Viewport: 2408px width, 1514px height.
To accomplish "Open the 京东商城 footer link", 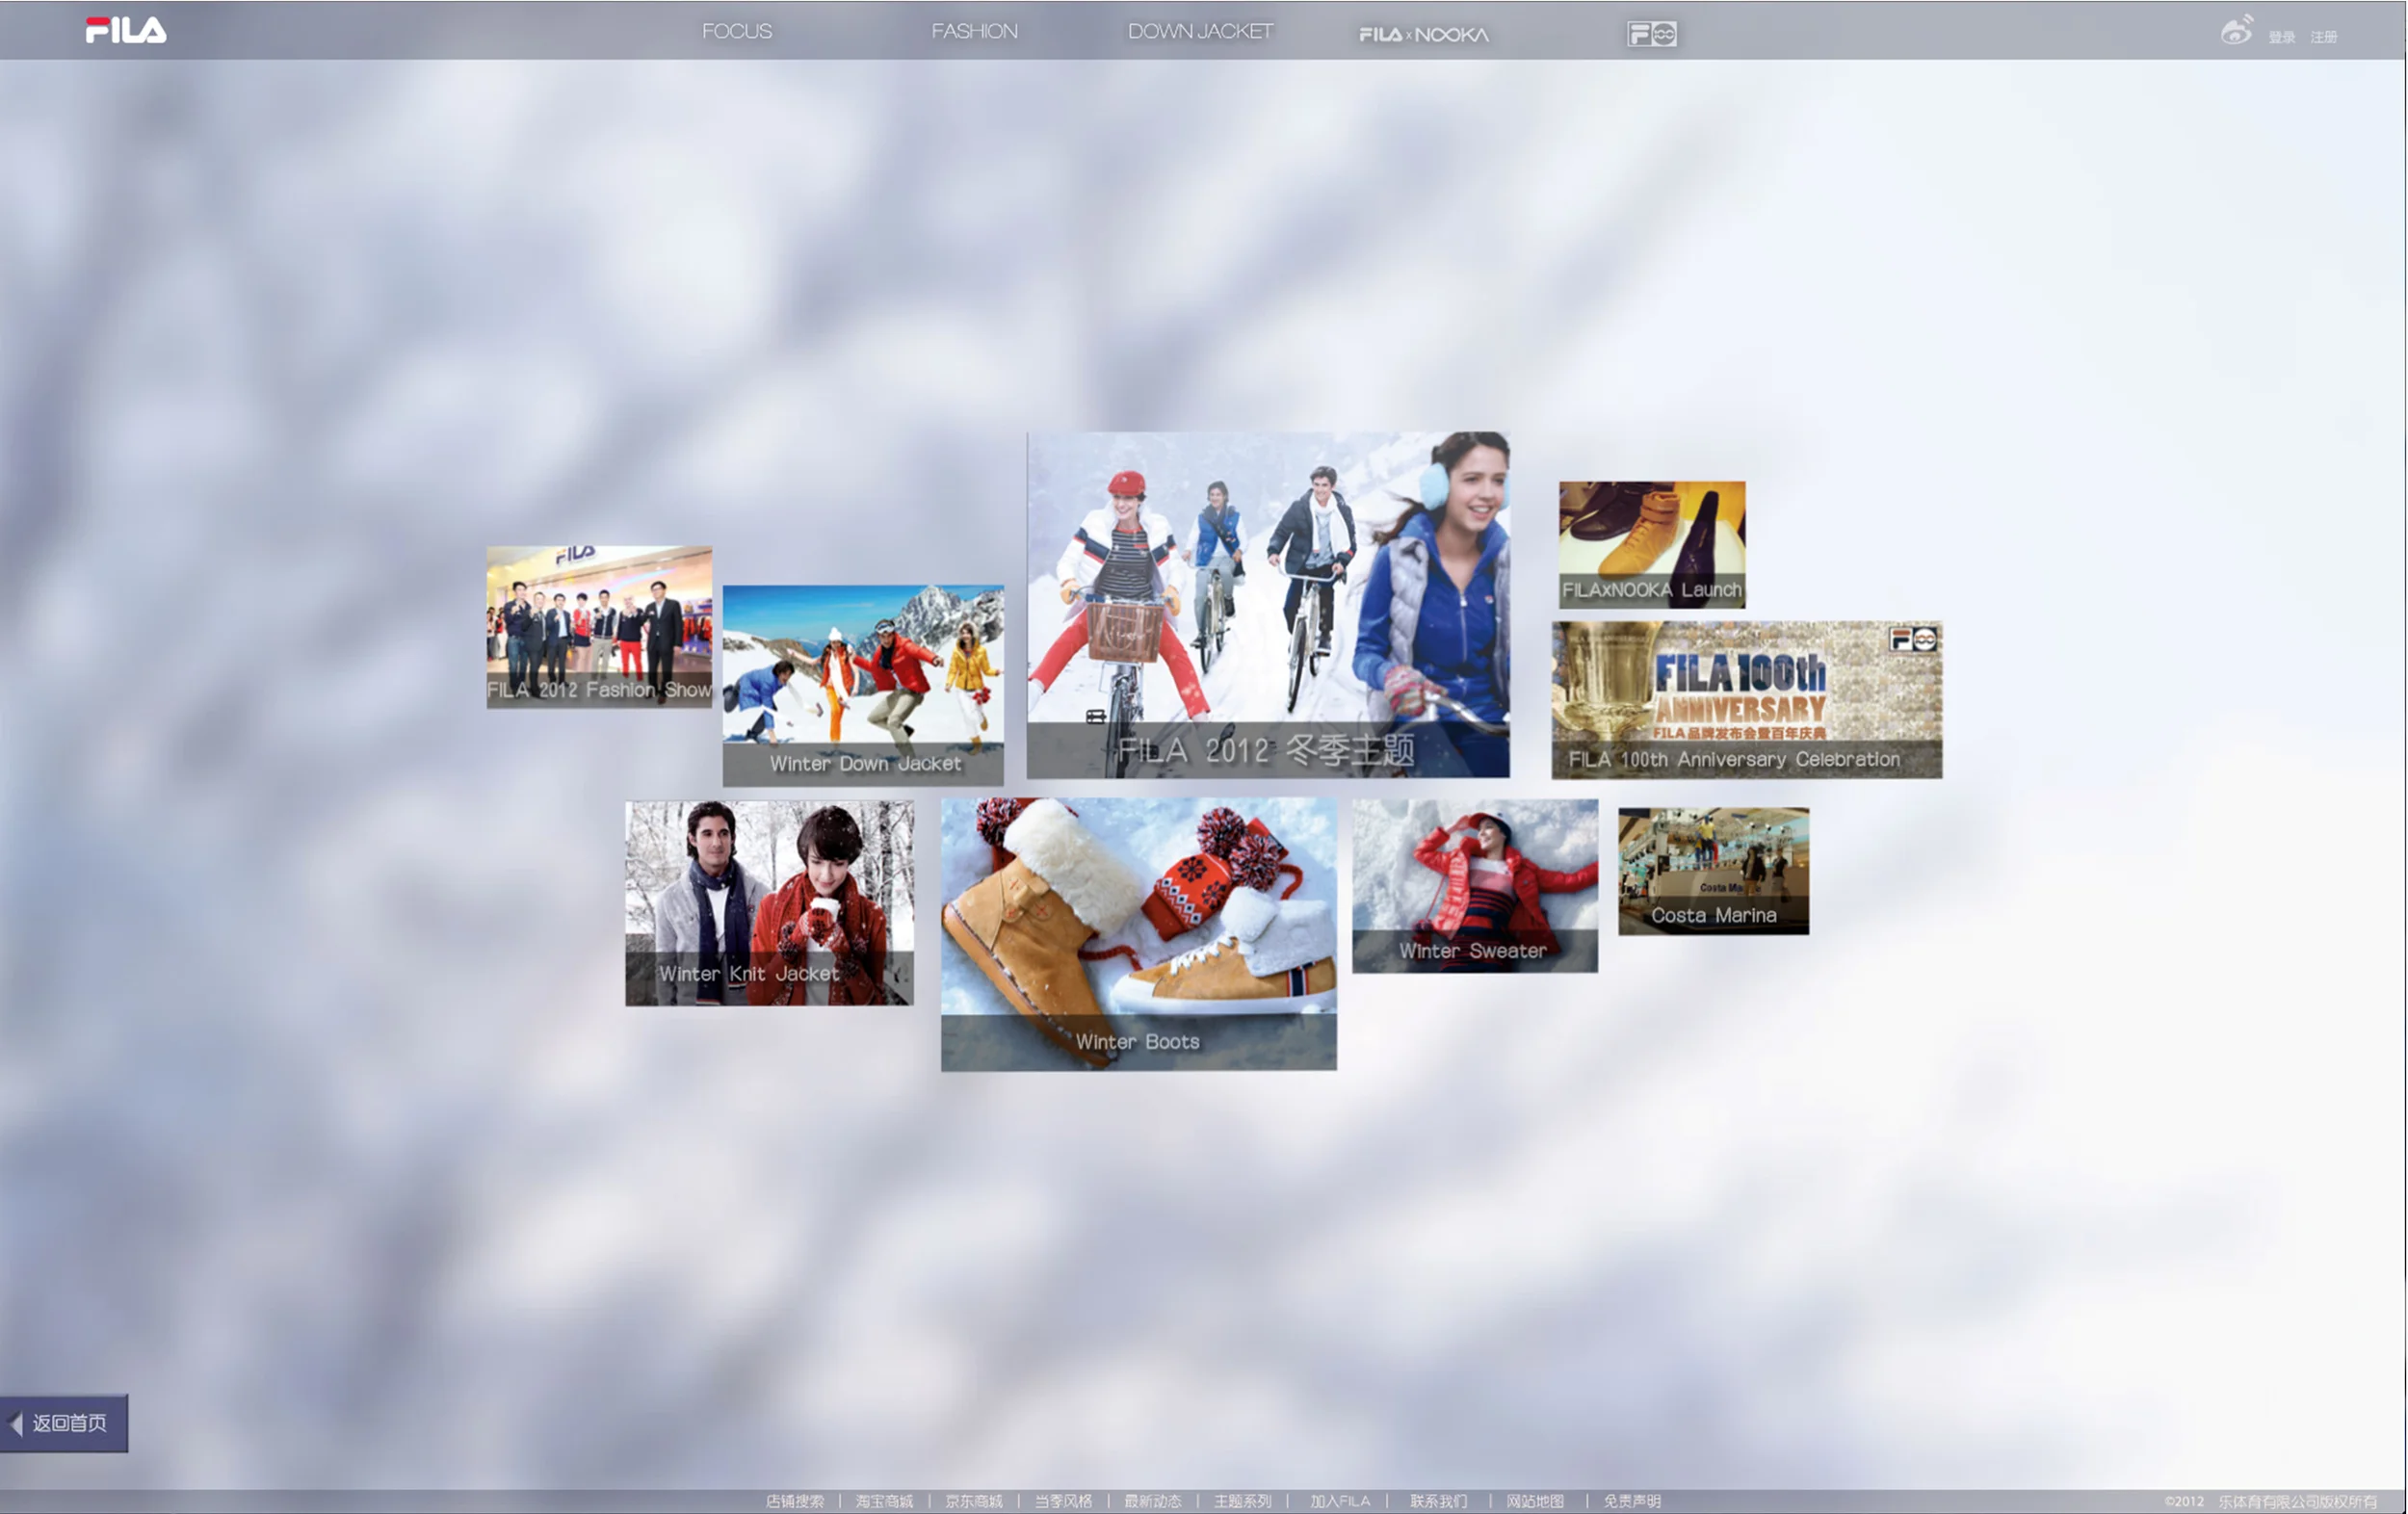I will coord(974,1501).
